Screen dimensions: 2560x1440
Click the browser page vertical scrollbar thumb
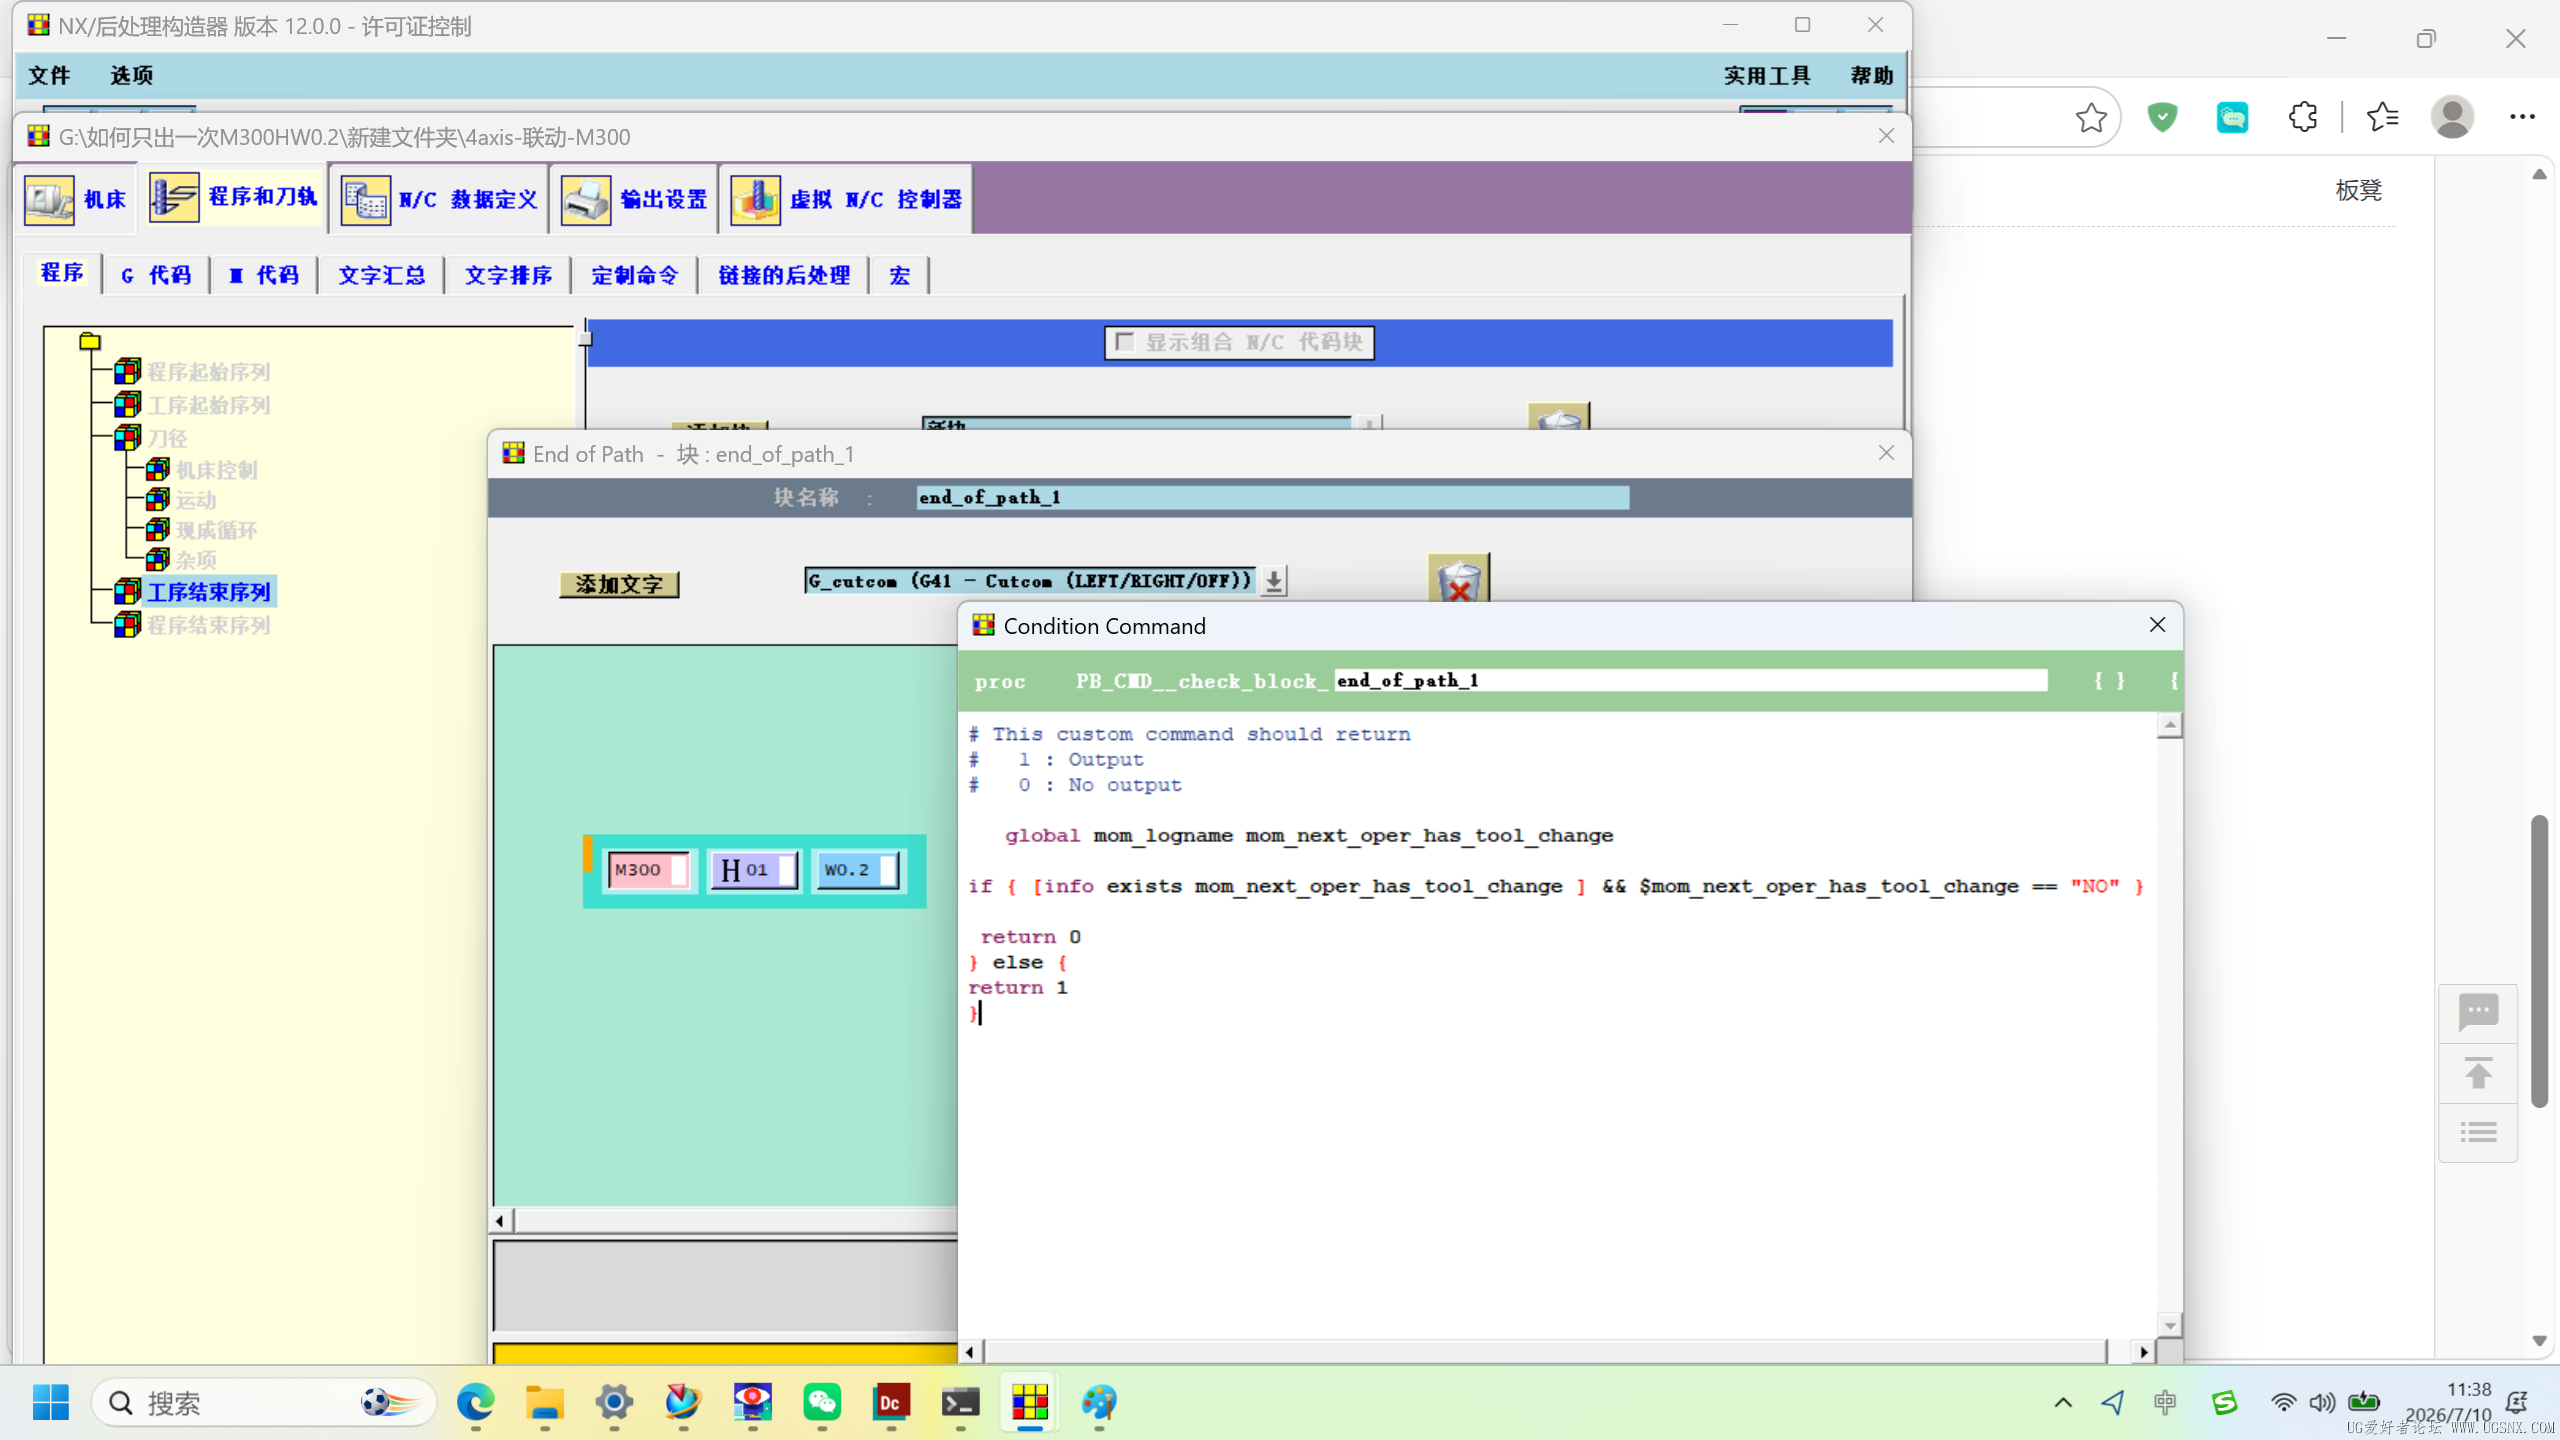2539,960
